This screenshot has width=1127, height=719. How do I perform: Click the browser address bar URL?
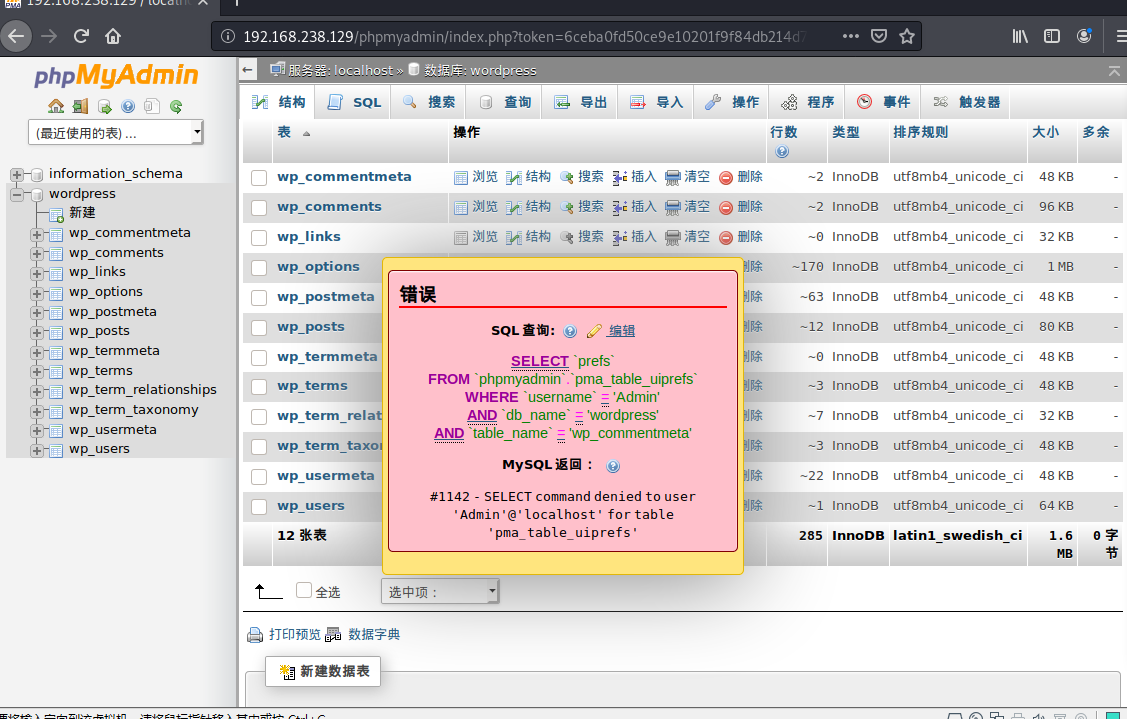(525, 36)
